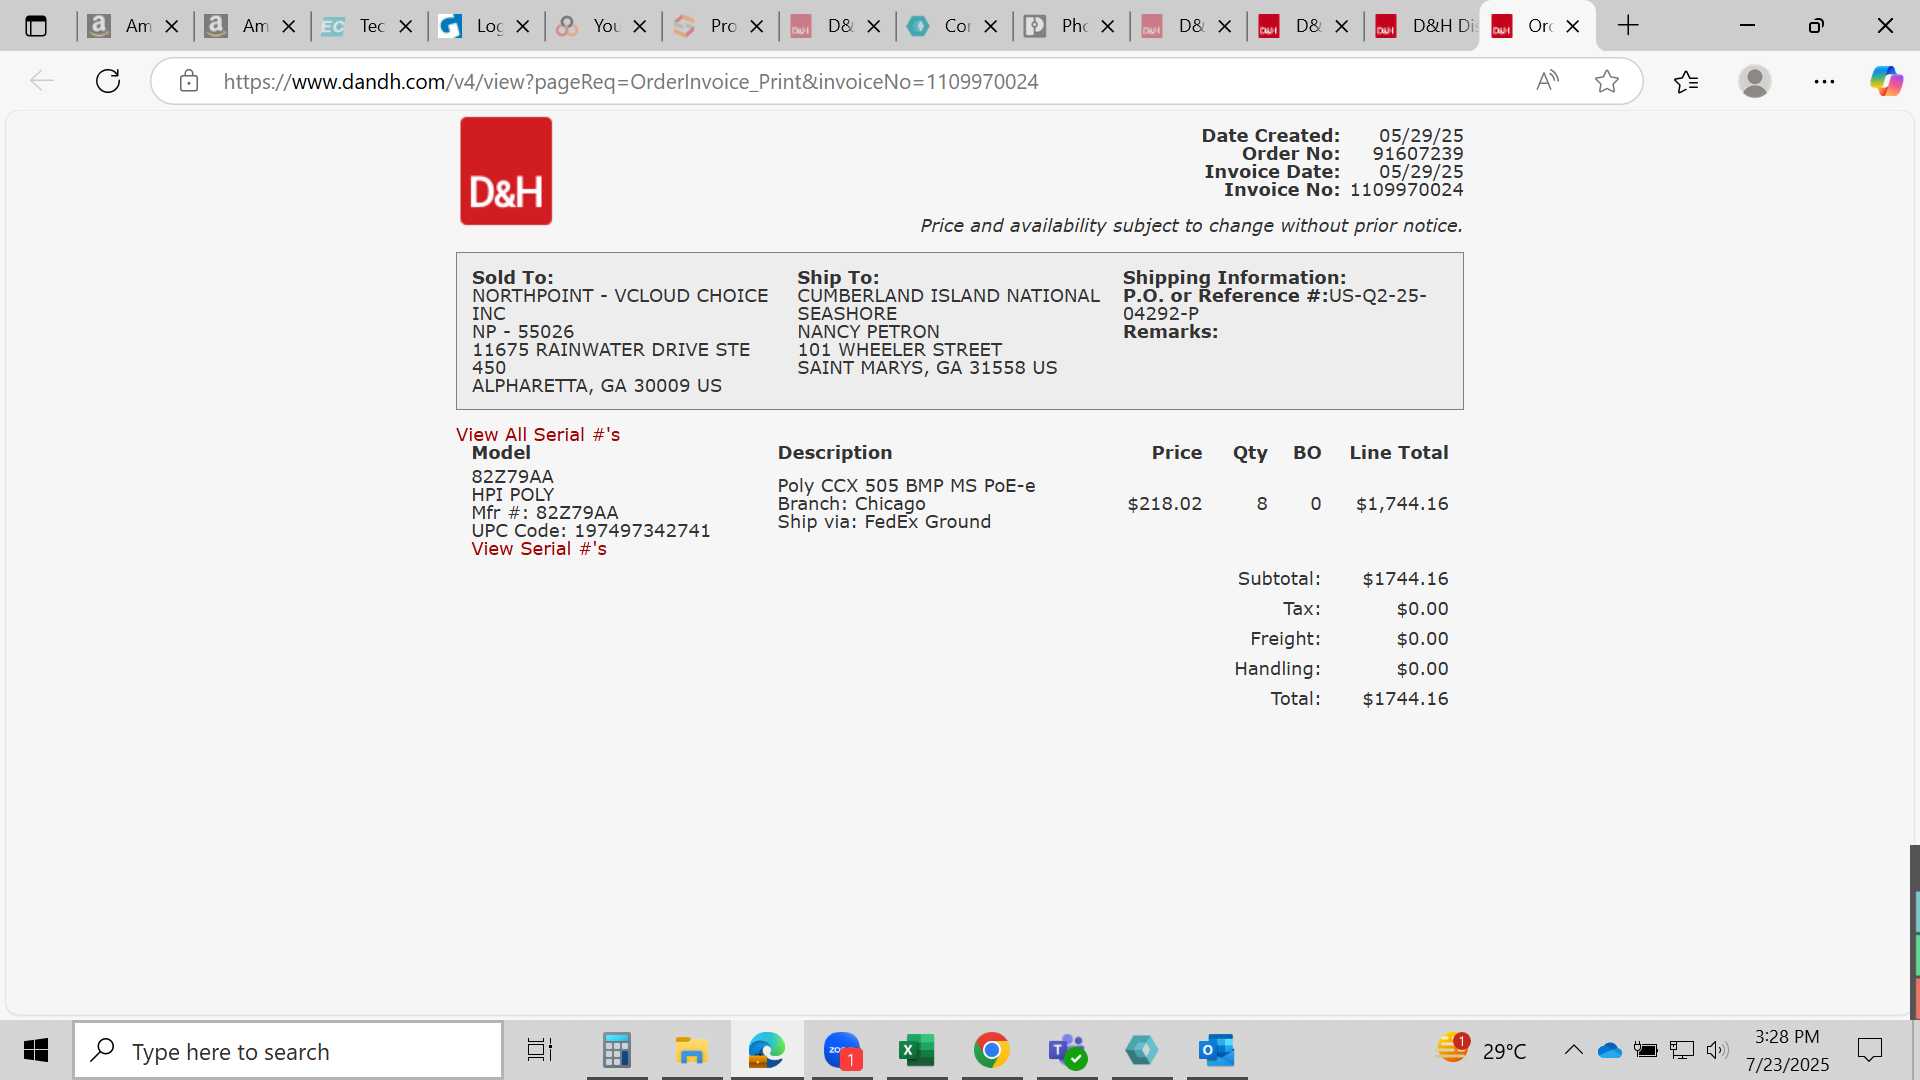Click the browser back arrow
1920x1080 pixels.
point(41,81)
